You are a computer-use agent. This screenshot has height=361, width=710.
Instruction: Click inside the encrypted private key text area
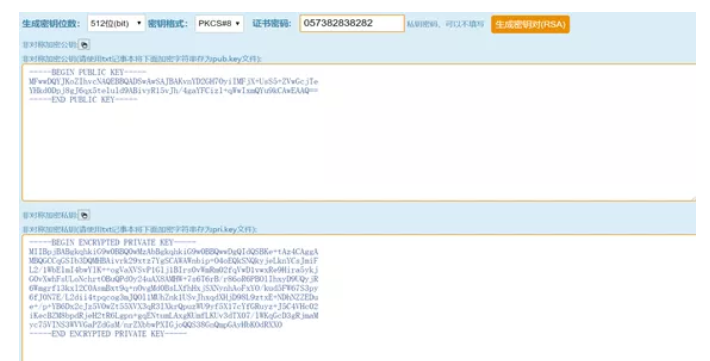coord(359,298)
